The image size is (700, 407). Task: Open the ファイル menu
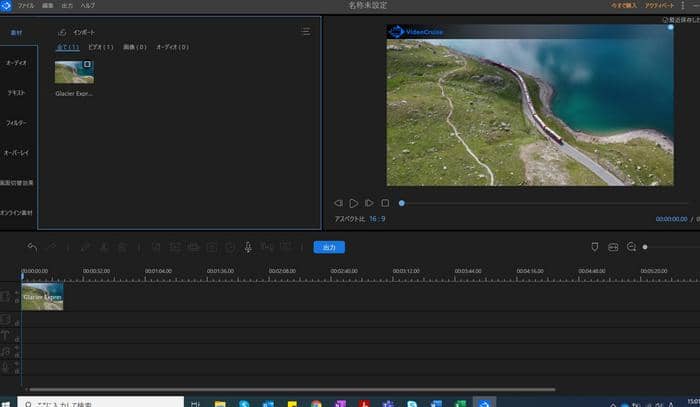pyautogui.click(x=26, y=5)
